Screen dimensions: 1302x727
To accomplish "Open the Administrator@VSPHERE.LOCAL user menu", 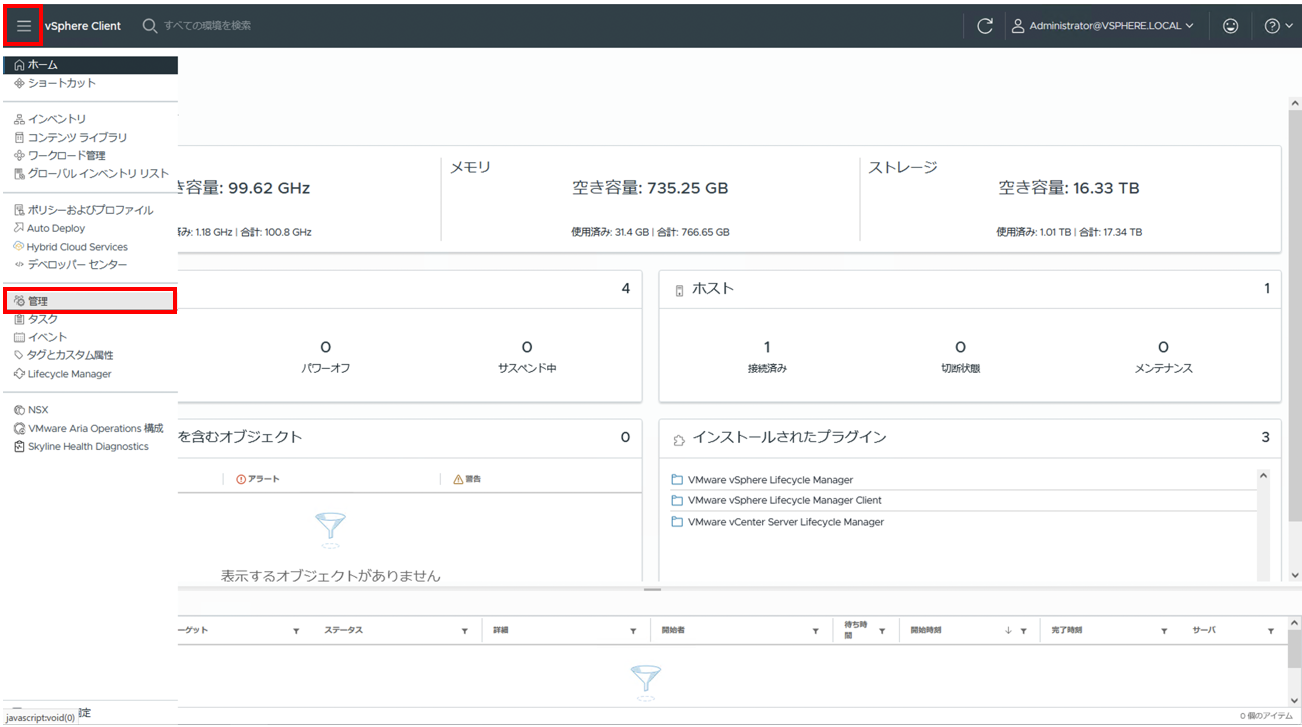I will tap(1101, 26).
